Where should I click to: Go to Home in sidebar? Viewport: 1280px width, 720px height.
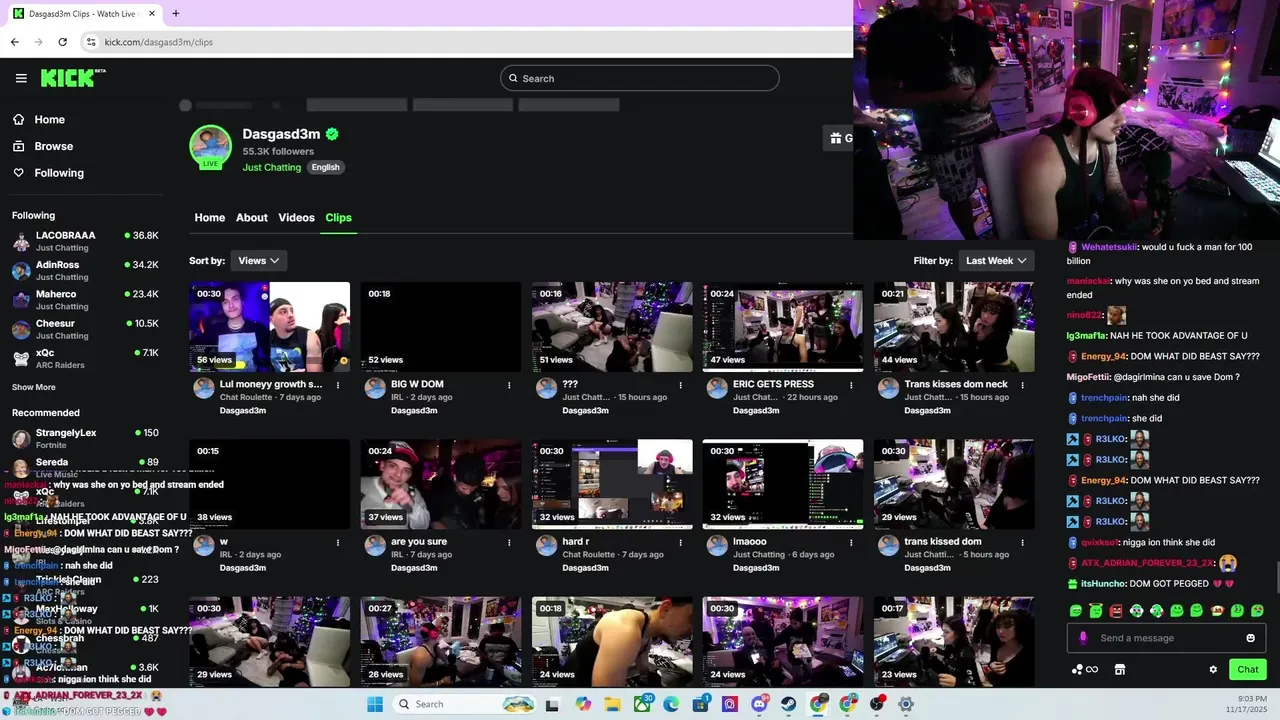click(x=49, y=119)
